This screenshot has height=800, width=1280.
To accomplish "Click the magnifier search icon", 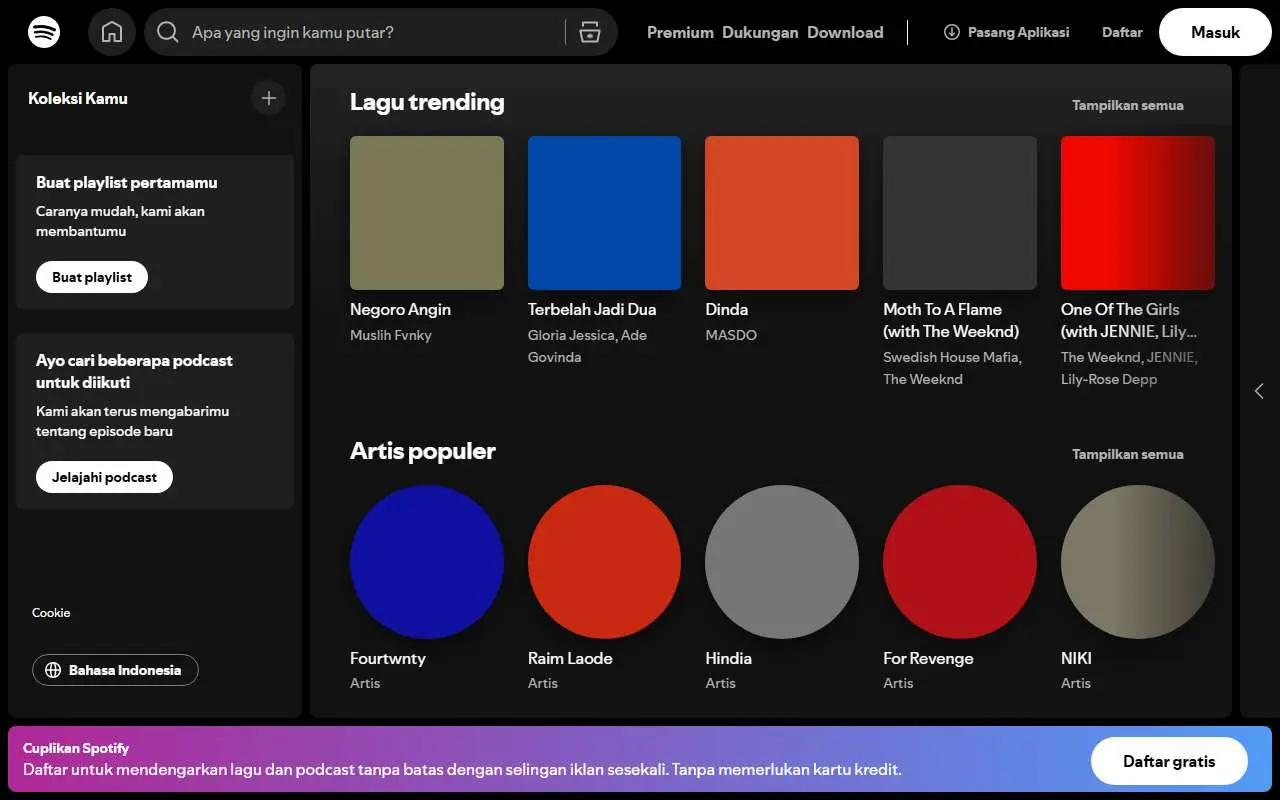I will (x=168, y=32).
